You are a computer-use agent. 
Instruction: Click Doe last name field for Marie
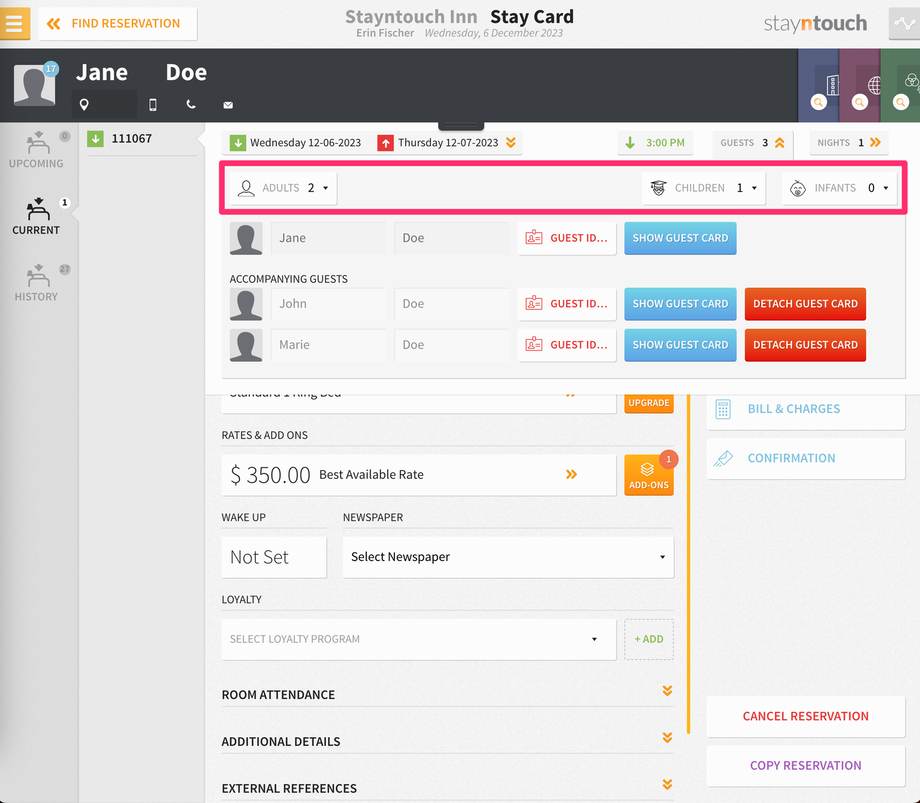(x=452, y=345)
